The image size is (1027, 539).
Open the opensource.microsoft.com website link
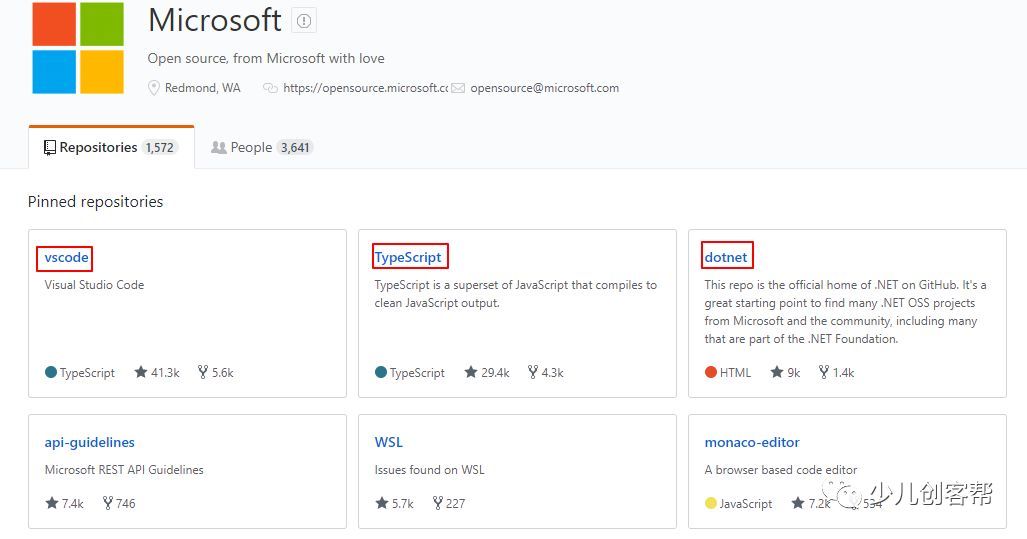[365, 88]
